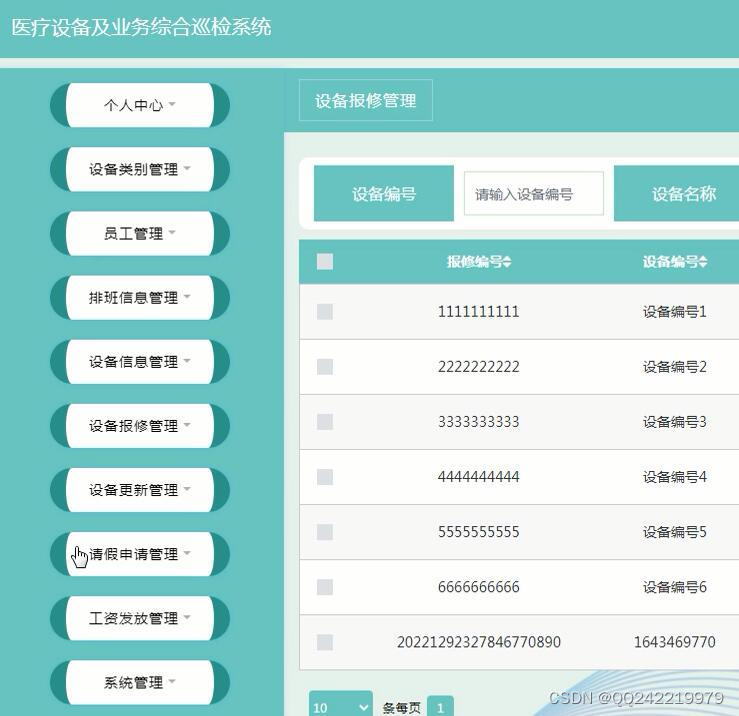739x716 pixels.
Task: Open the 个人中心 sidebar menu
Action: [140, 105]
